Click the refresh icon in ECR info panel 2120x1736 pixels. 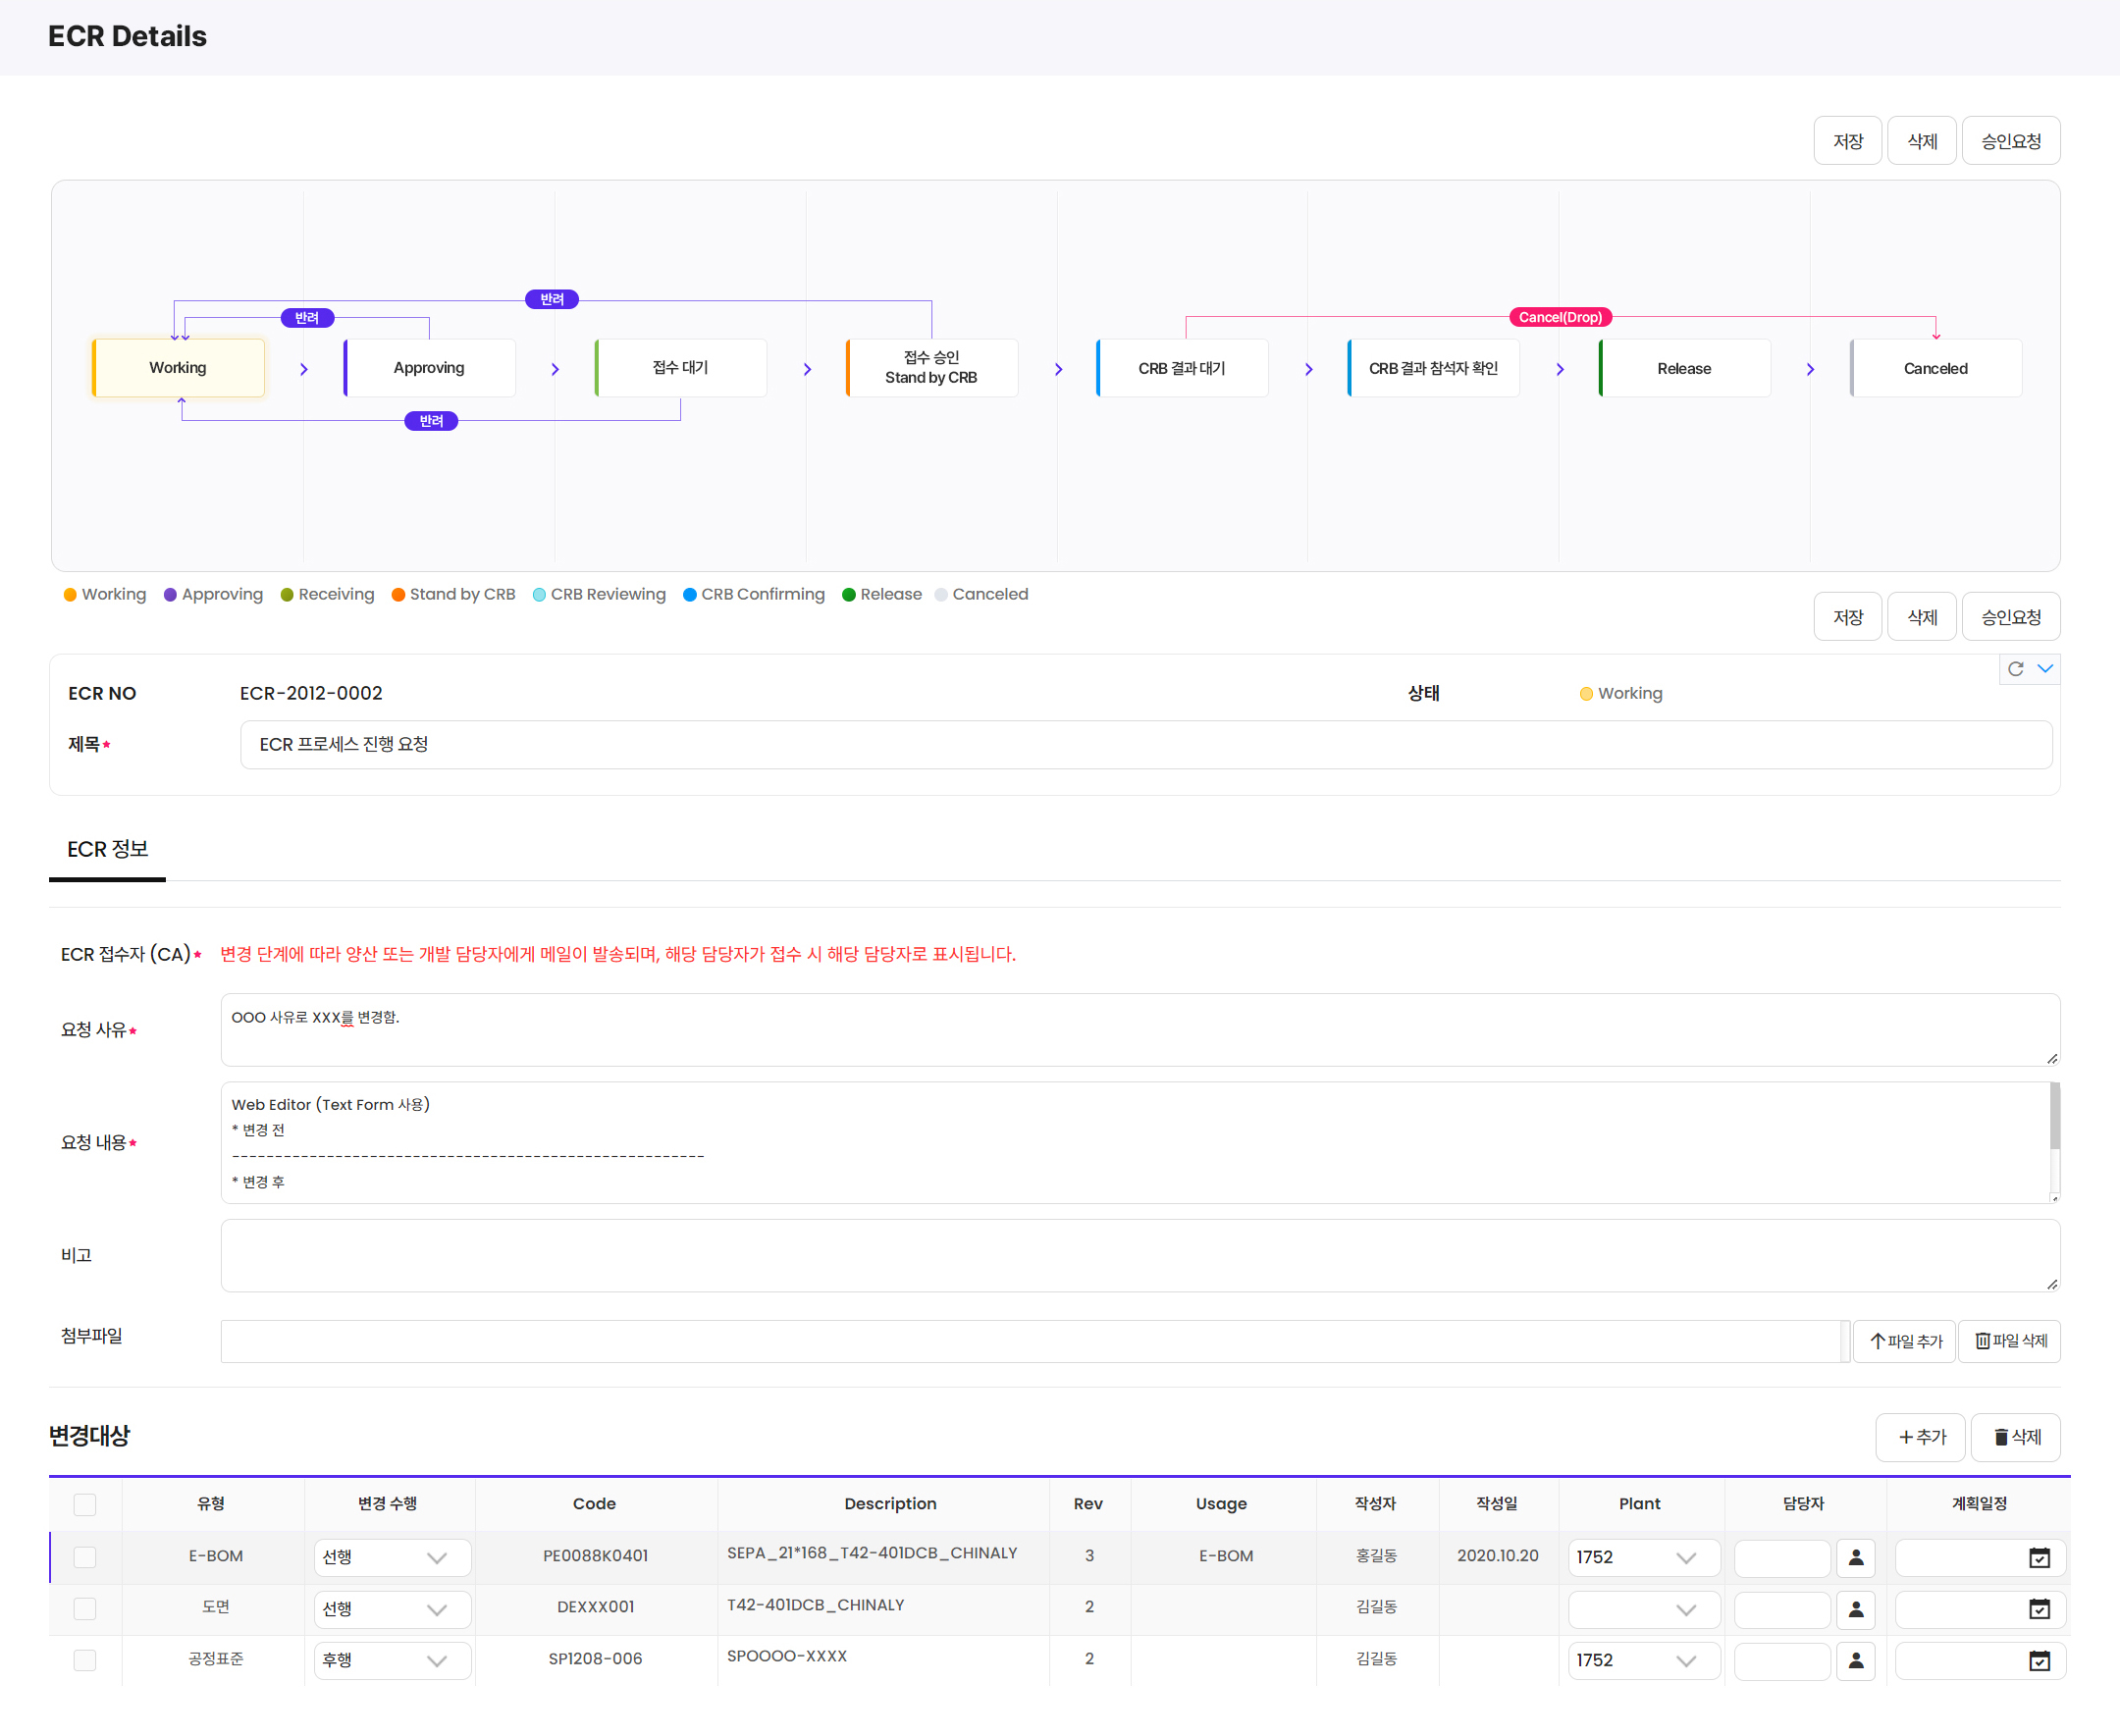(x=2015, y=669)
